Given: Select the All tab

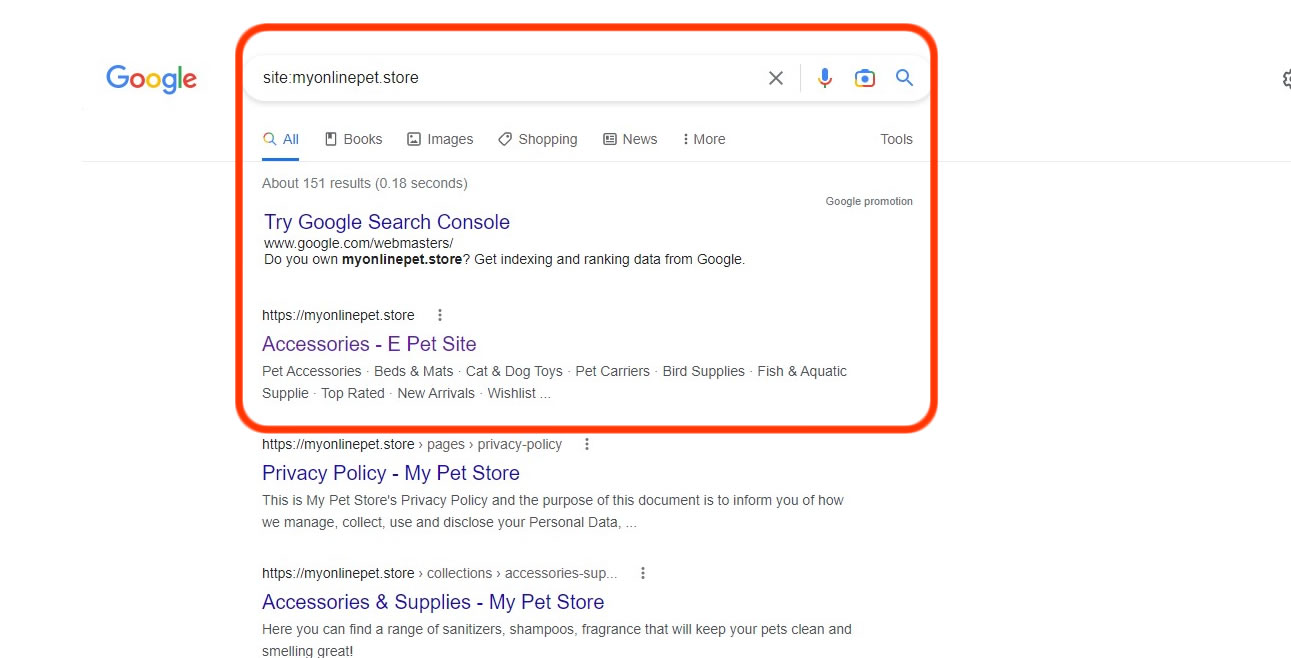Looking at the screenshot, I should pyautogui.click(x=281, y=139).
